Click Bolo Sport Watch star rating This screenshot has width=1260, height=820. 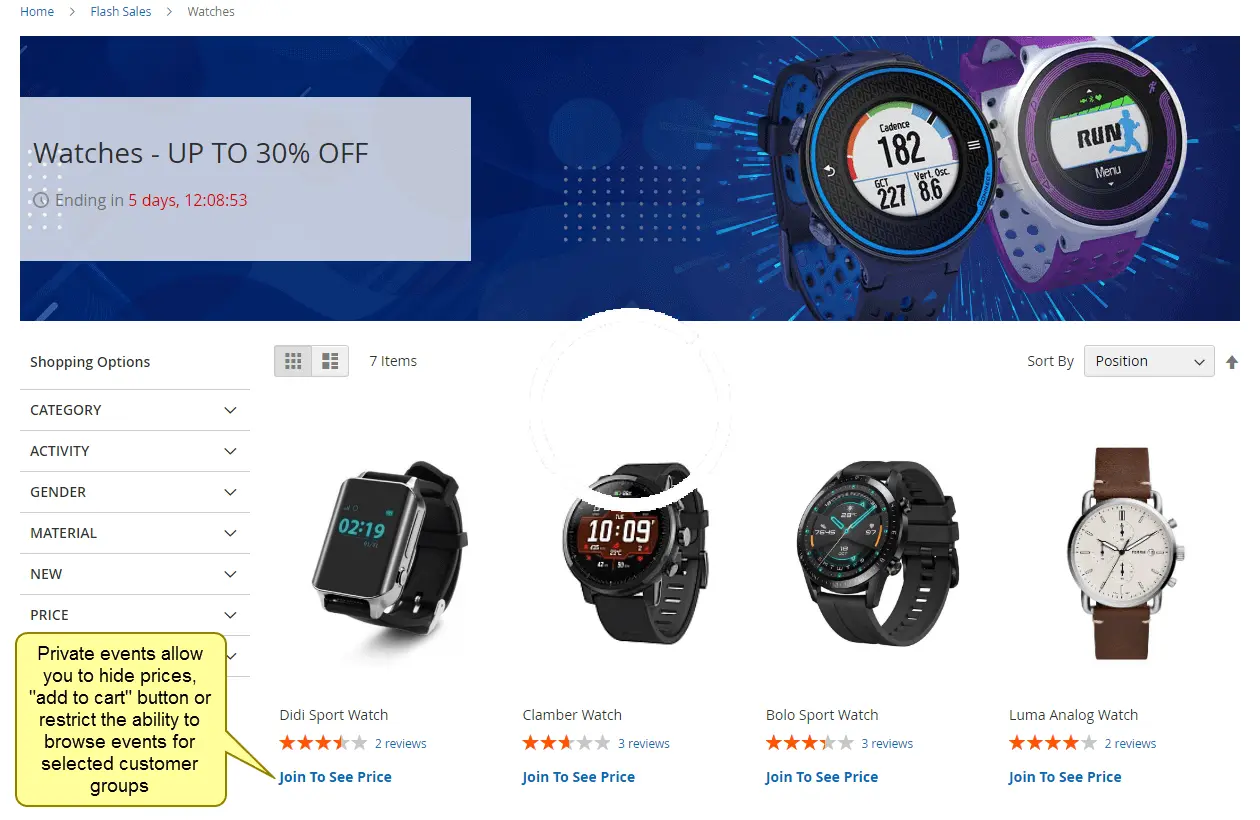coord(810,743)
